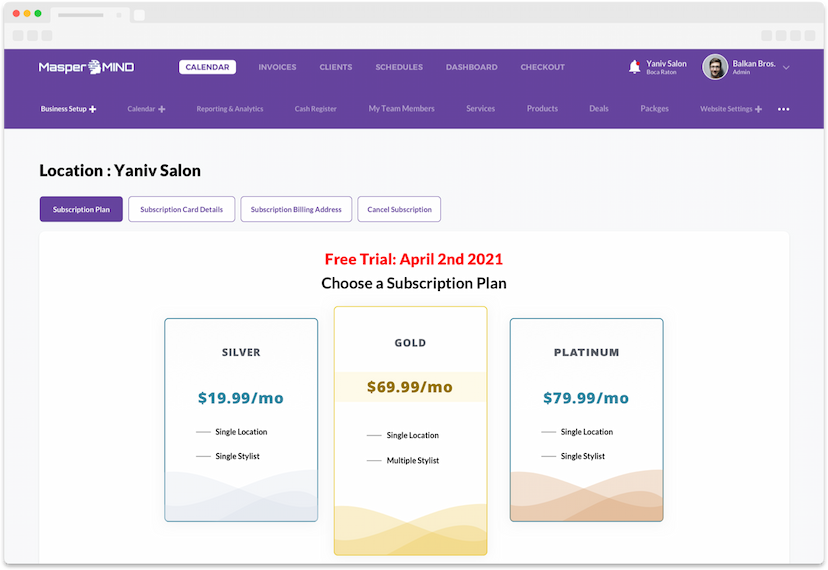Open My Team Members in submenu

[401, 109]
